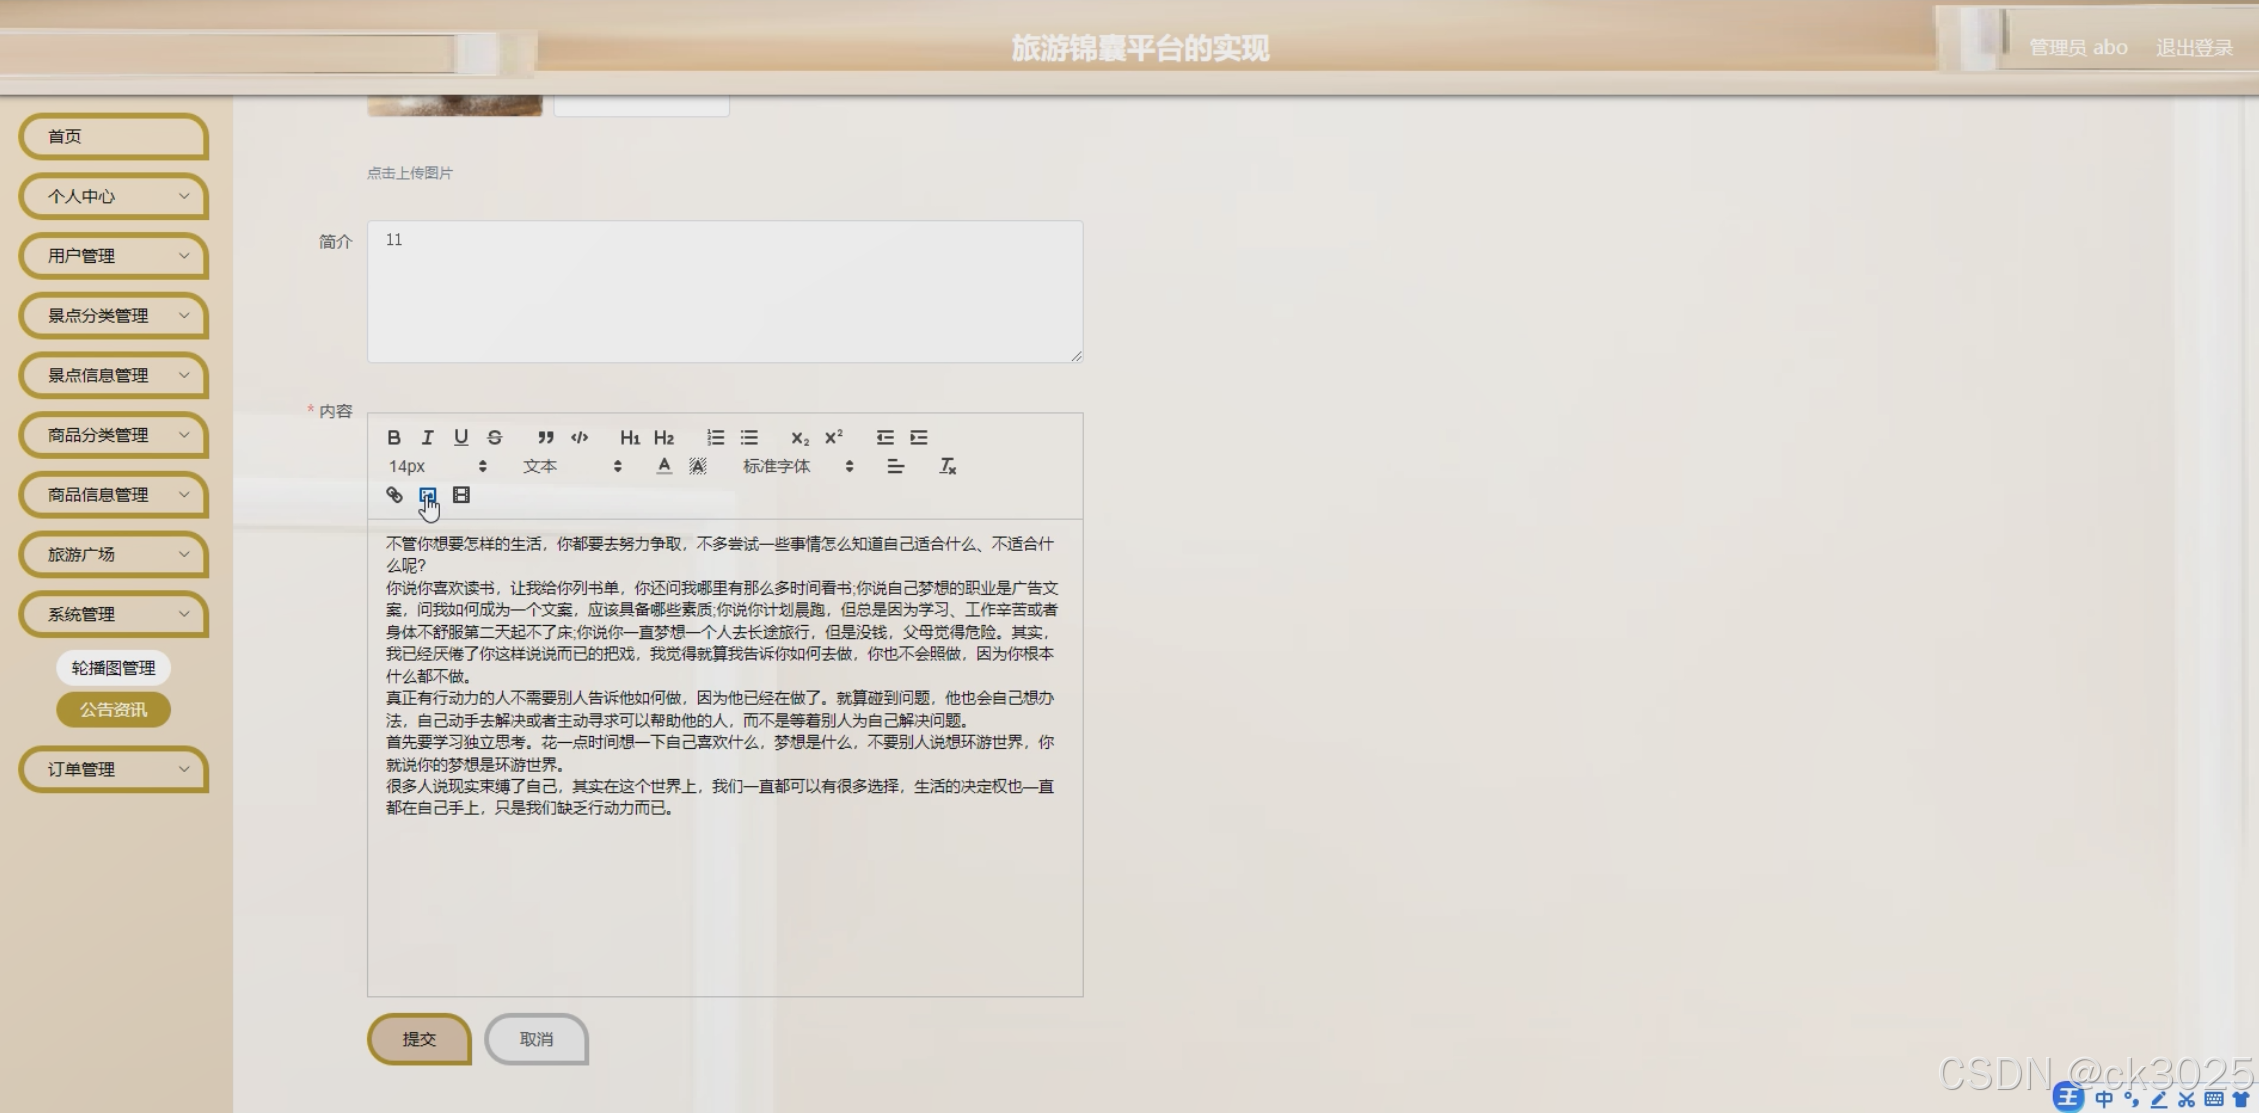Screen dimensions: 2259x1113
Task: Apply blockquote formatting to text
Action: [x=545, y=437]
